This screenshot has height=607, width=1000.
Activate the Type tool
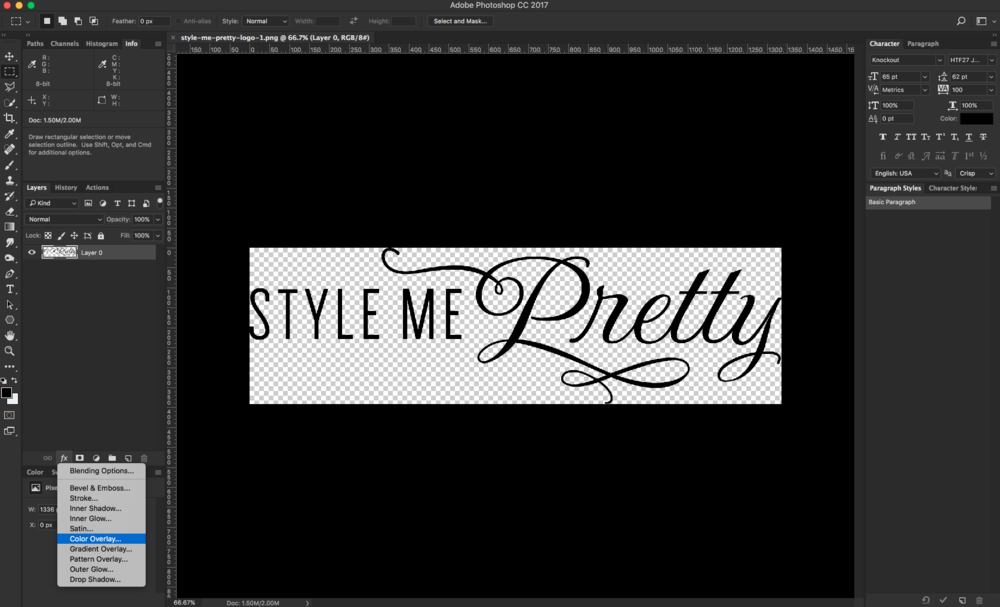coord(11,290)
